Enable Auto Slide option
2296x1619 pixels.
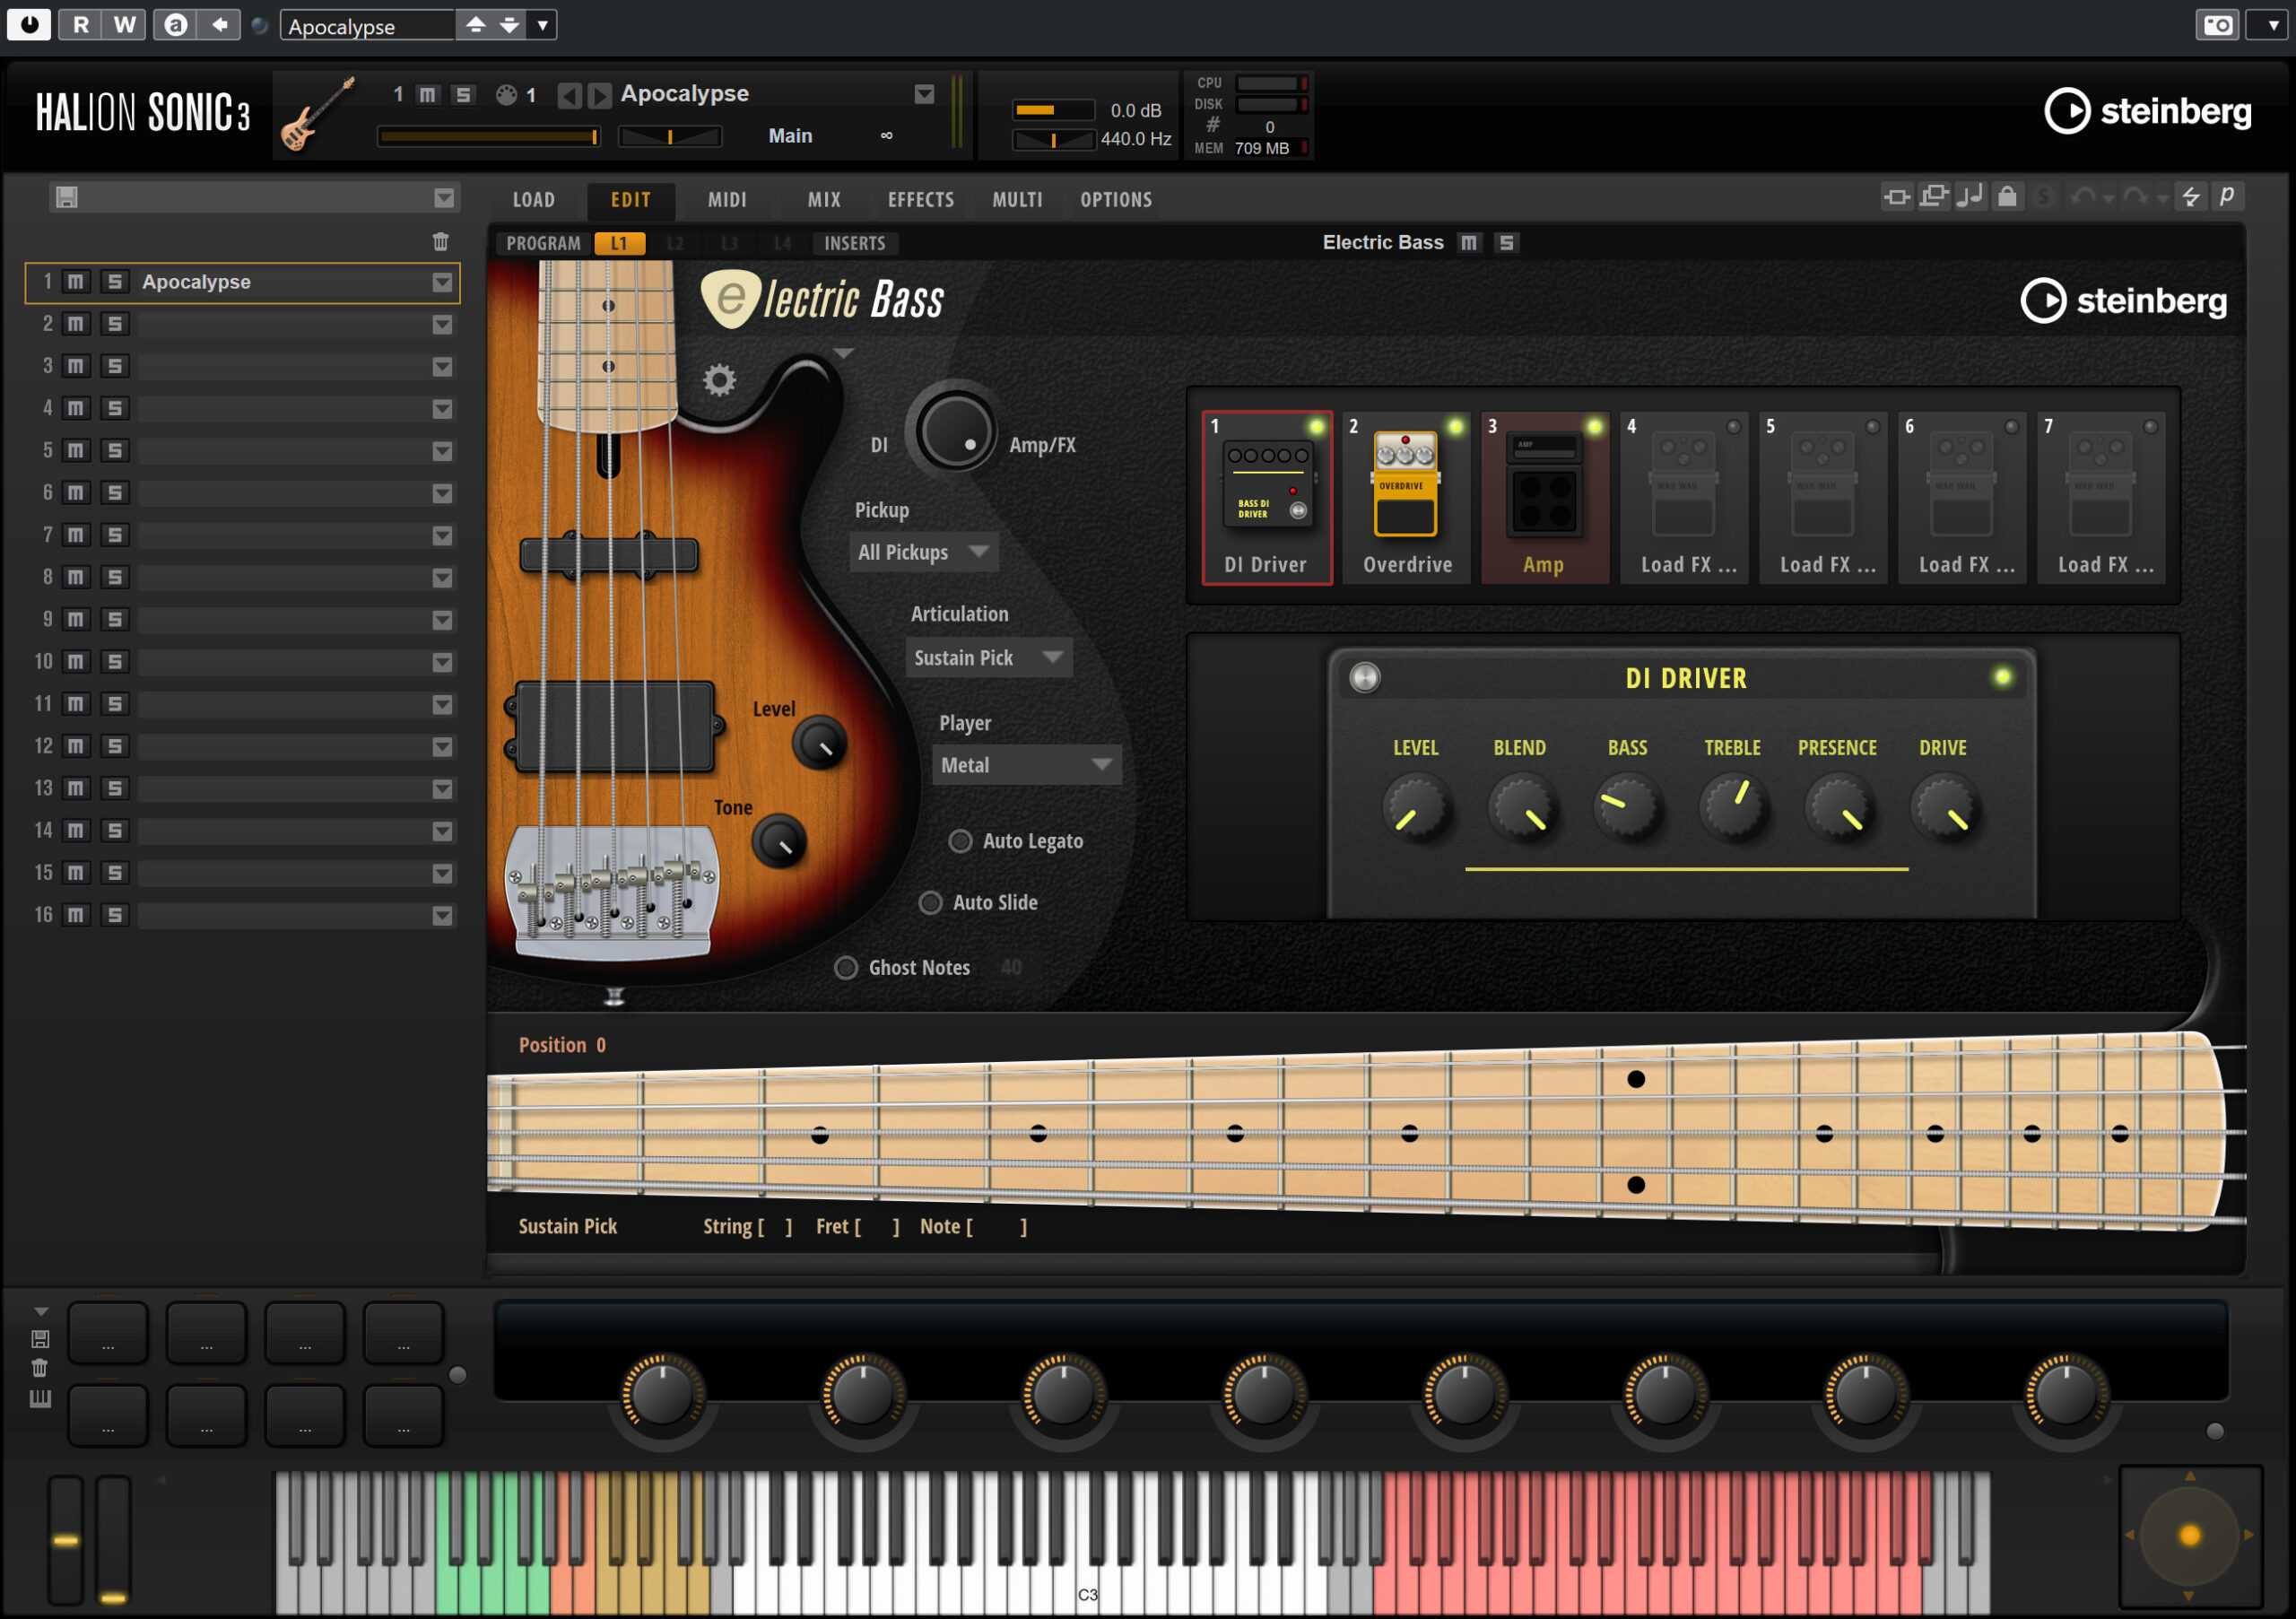pyautogui.click(x=930, y=902)
